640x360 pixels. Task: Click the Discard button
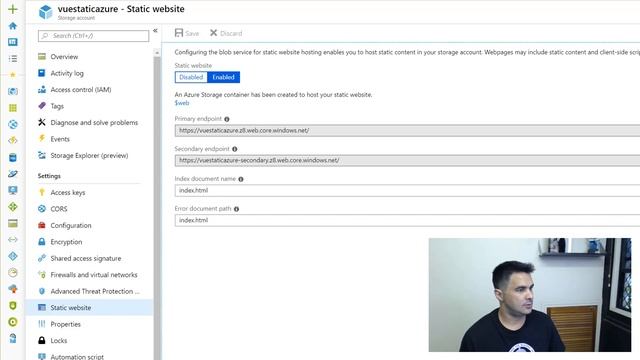pyautogui.click(x=226, y=33)
